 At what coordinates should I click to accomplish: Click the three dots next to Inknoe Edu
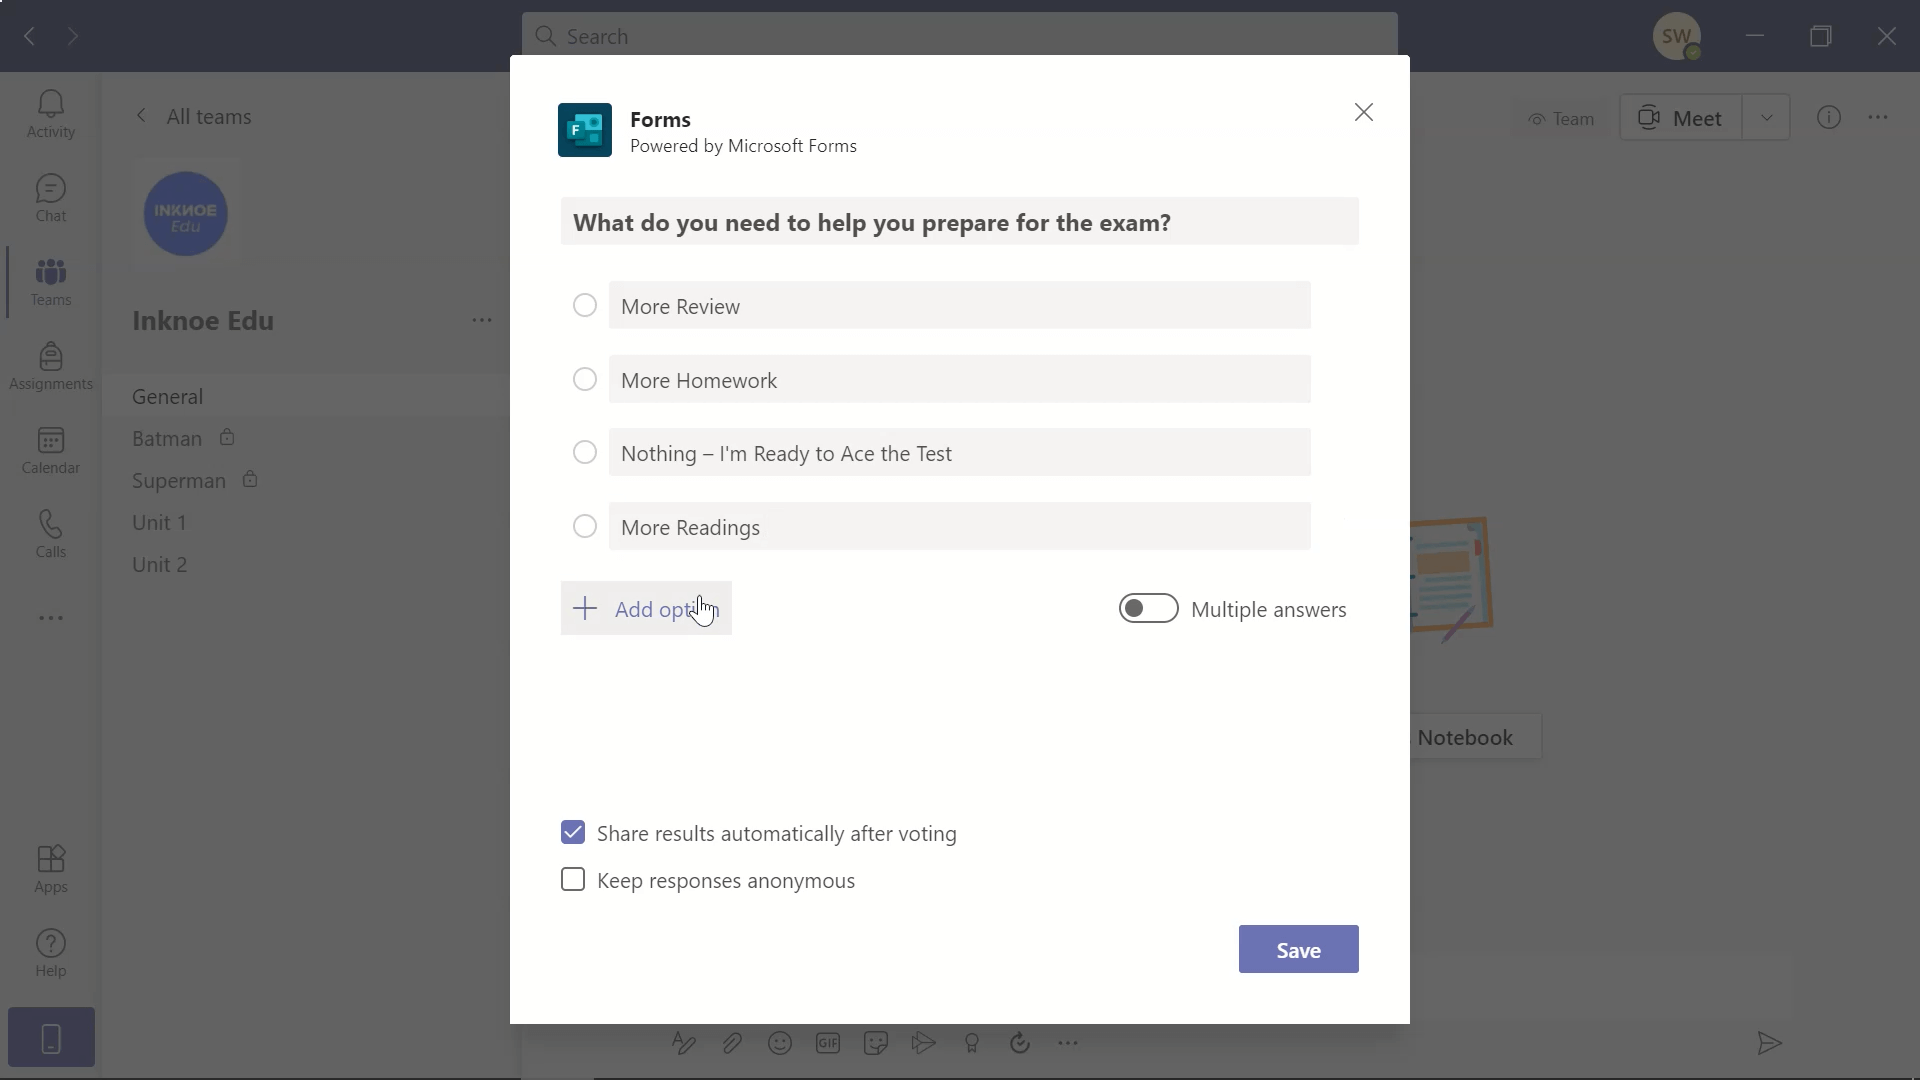(x=481, y=319)
